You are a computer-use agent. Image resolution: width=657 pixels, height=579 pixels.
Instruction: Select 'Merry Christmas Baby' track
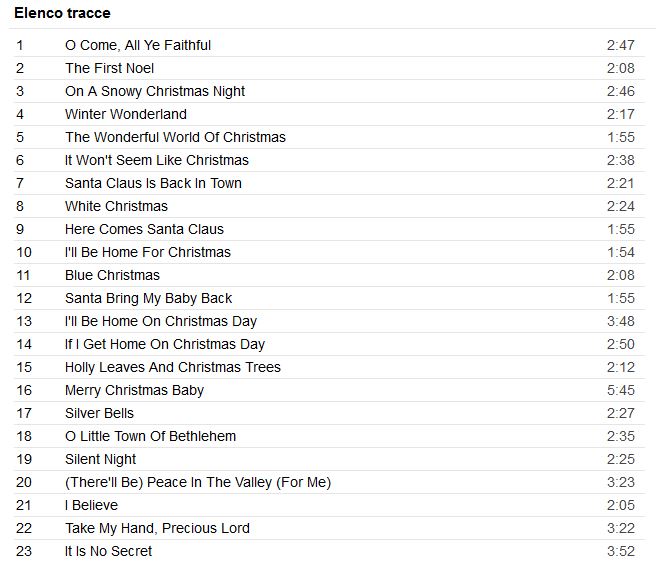click(x=134, y=390)
